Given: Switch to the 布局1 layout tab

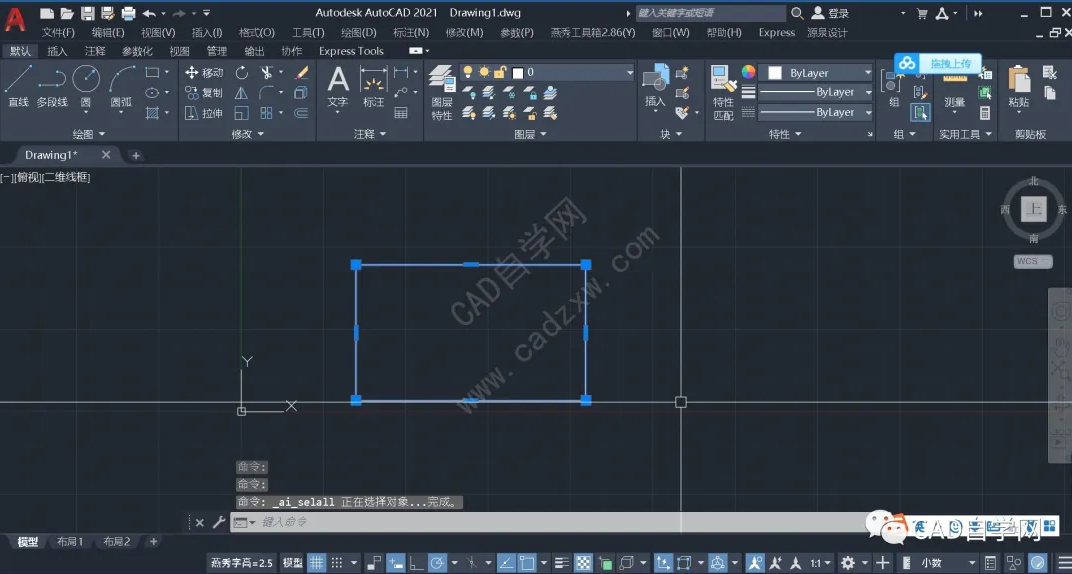Looking at the screenshot, I should tap(68, 542).
